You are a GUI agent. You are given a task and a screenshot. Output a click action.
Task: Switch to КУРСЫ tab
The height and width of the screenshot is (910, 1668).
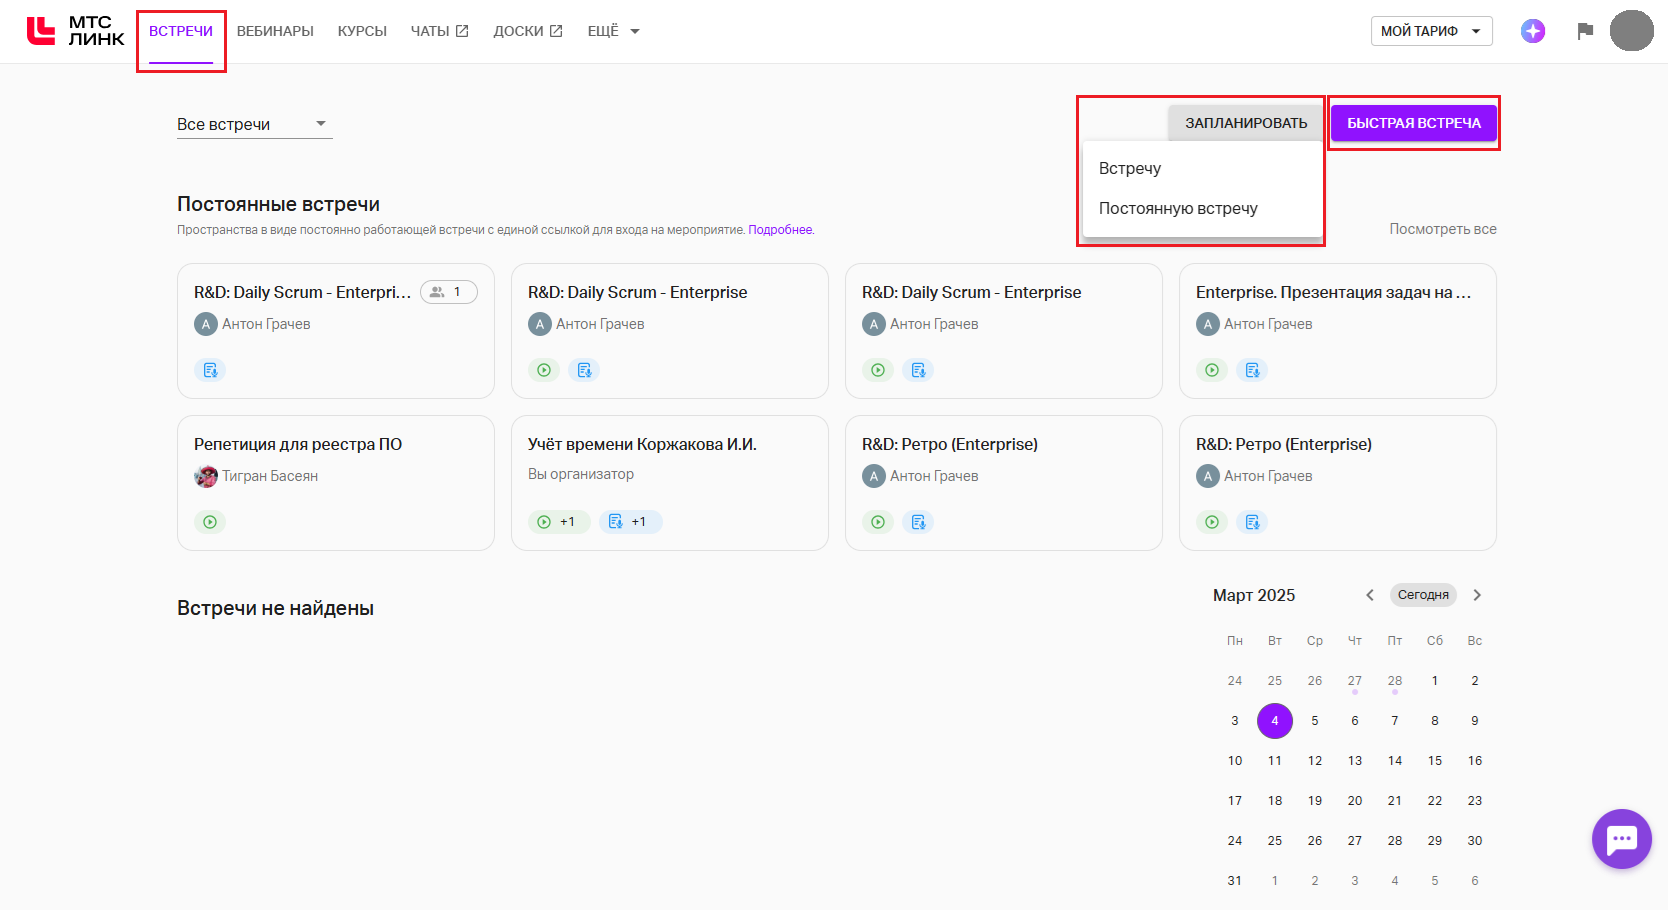pyautogui.click(x=362, y=31)
